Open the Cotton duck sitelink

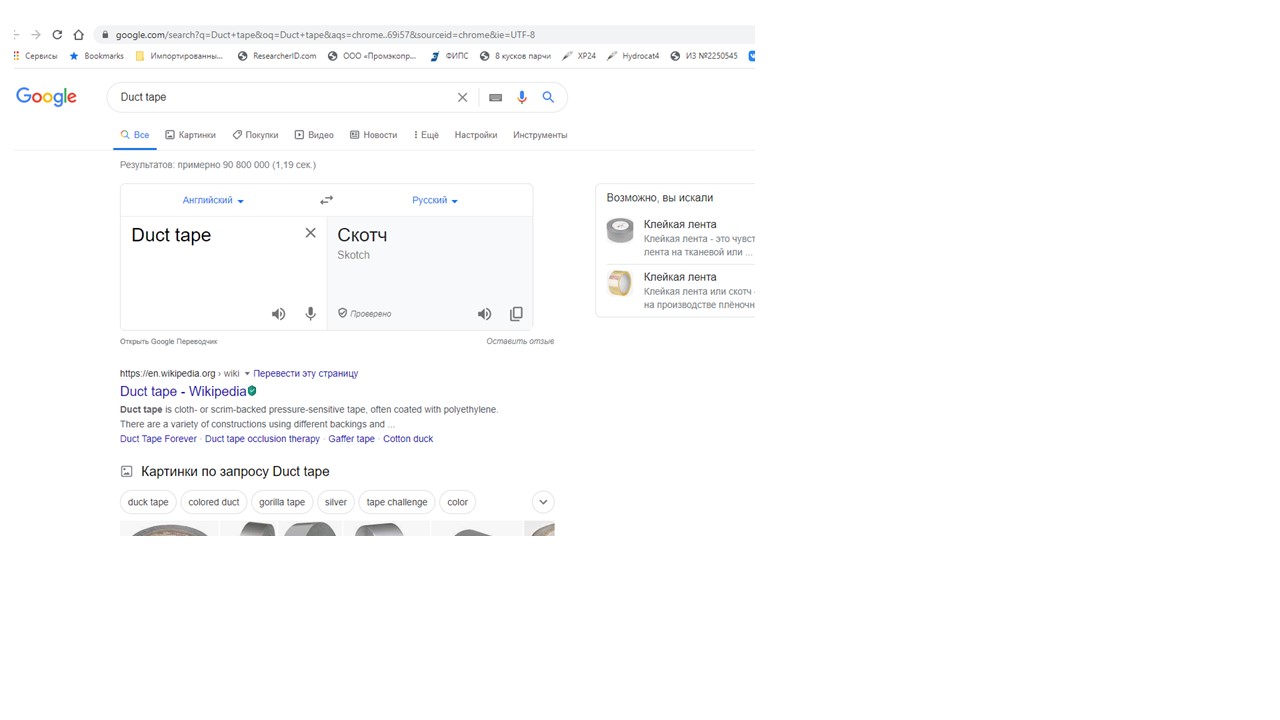point(408,439)
